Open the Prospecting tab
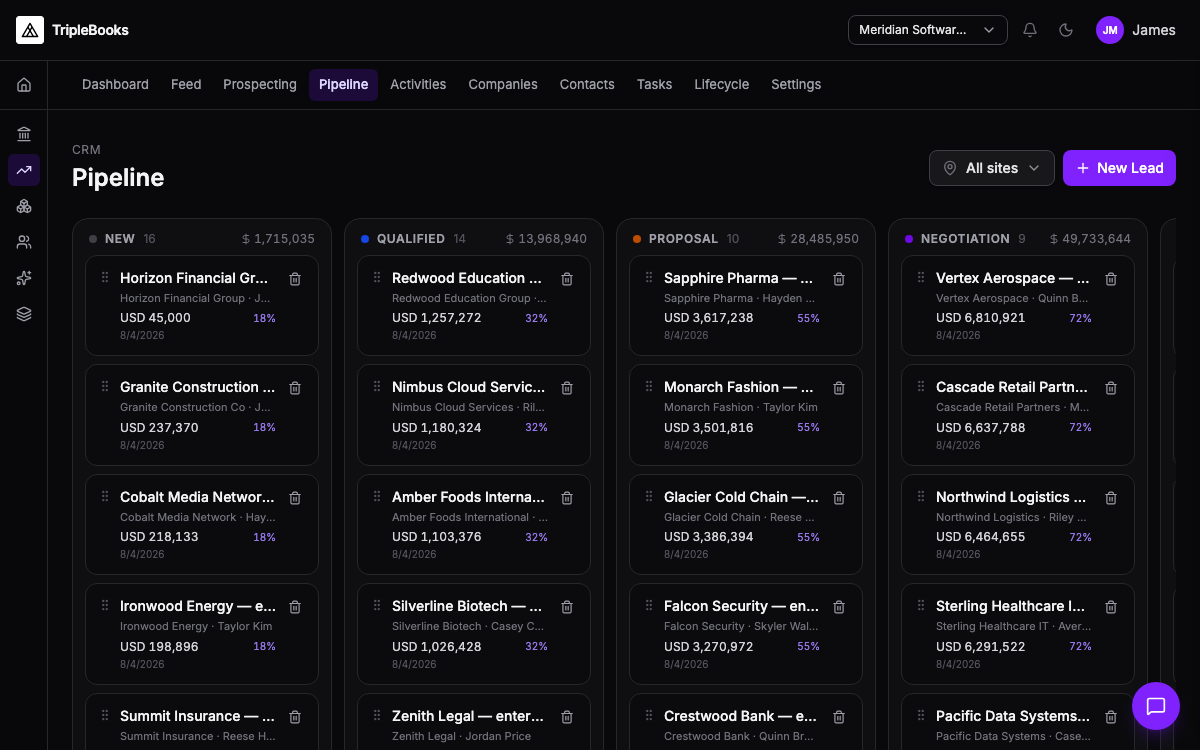The width and height of the screenshot is (1200, 750). (260, 85)
